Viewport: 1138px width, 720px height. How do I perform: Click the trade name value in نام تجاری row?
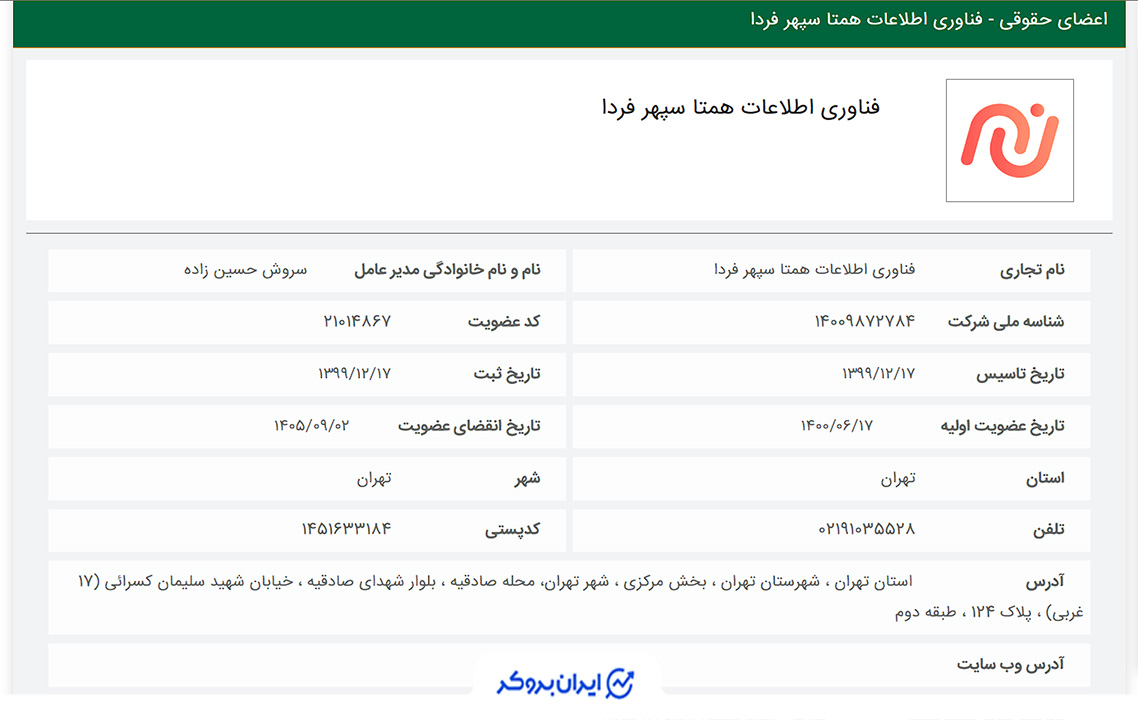pyautogui.click(x=814, y=270)
